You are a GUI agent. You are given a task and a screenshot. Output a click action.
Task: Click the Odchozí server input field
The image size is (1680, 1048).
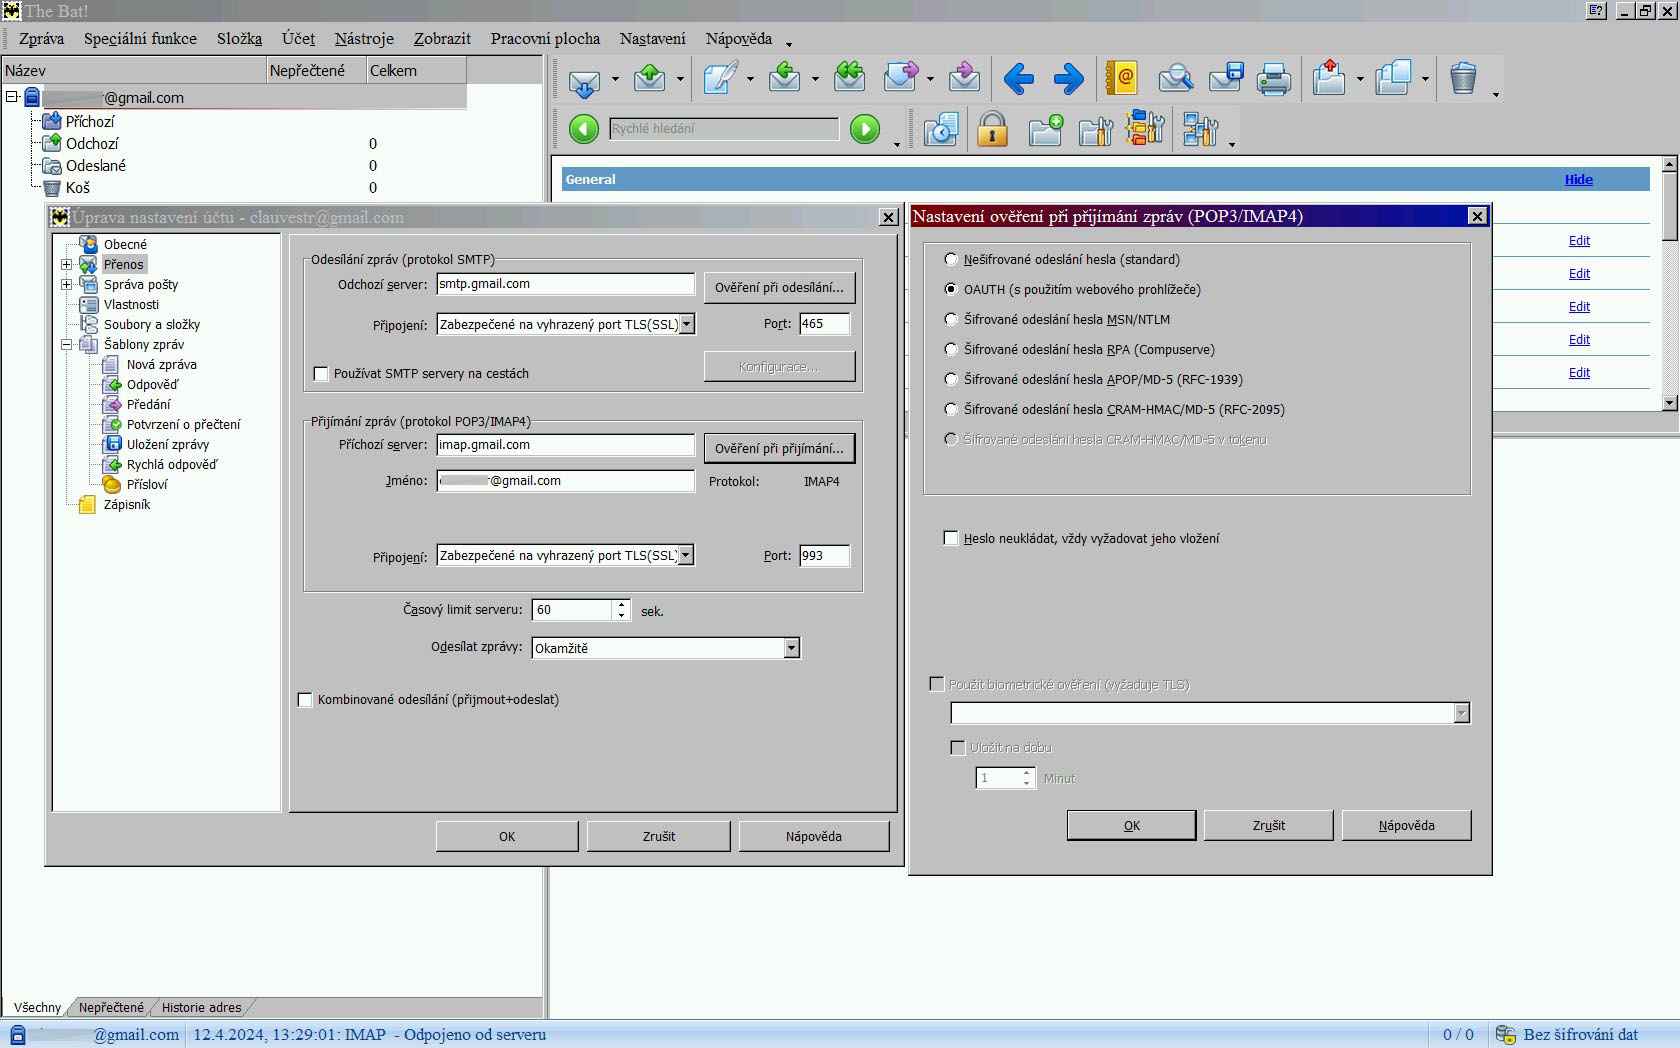pyautogui.click(x=565, y=284)
